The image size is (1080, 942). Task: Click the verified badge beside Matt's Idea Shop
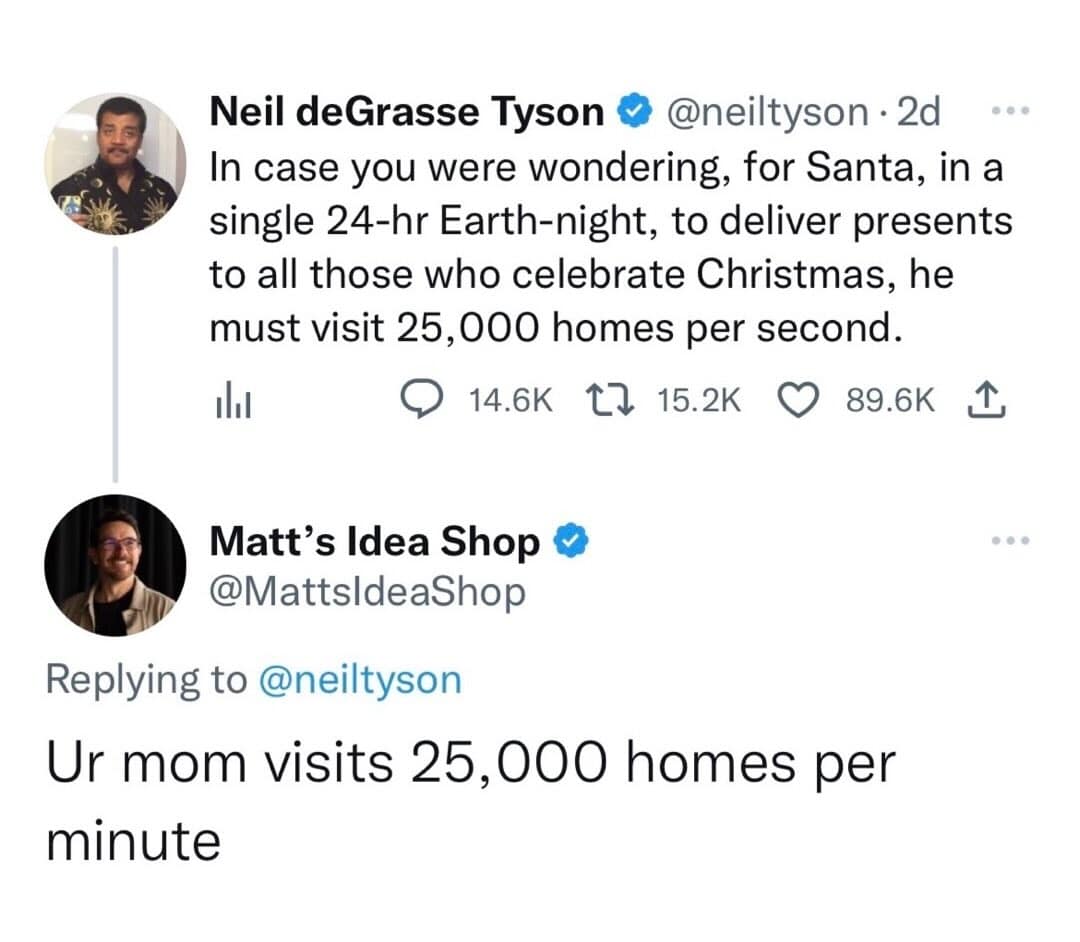click(x=570, y=541)
